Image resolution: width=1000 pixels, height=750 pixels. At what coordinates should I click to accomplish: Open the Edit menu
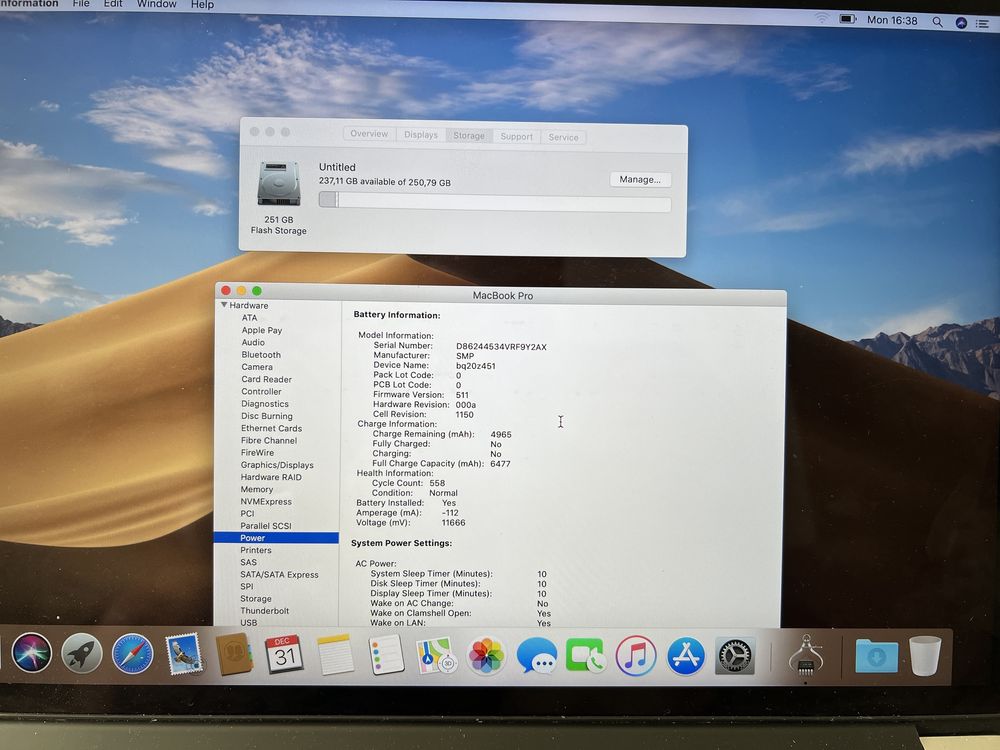(113, 4)
